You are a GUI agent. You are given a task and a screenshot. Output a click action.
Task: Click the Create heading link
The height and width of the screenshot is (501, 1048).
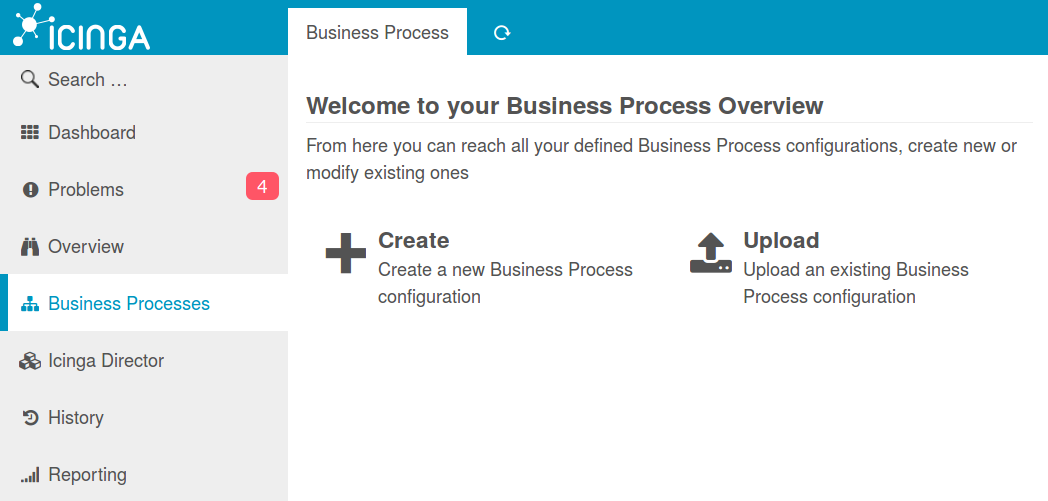(x=414, y=240)
